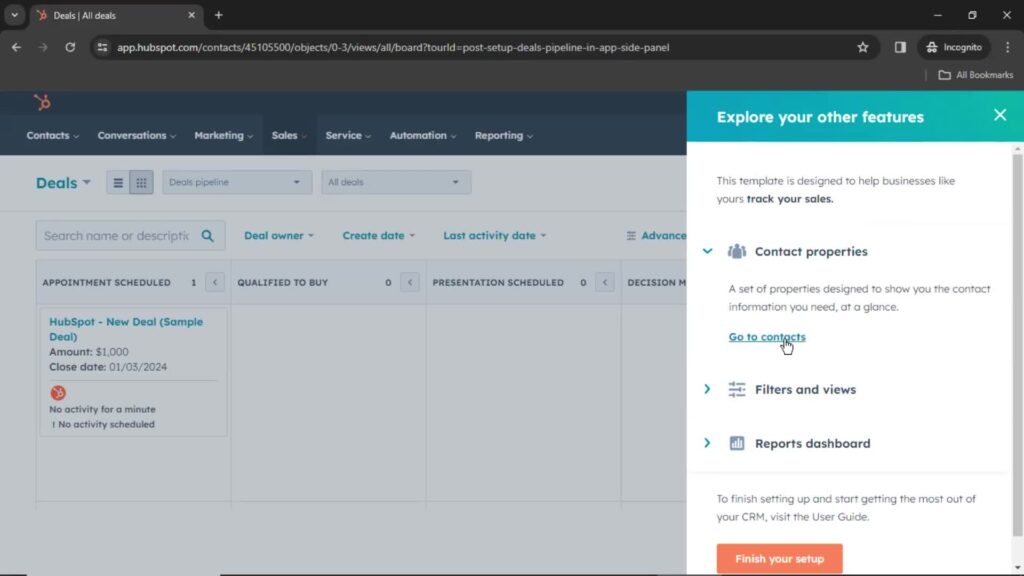The width and height of the screenshot is (1024, 576).
Task: Open the All deals view dropdown
Action: point(395,182)
